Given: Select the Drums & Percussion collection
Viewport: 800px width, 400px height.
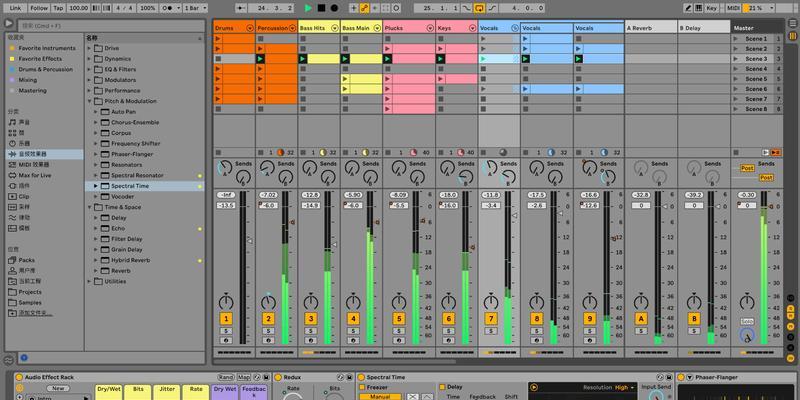Looking at the screenshot, I should click(x=46, y=69).
